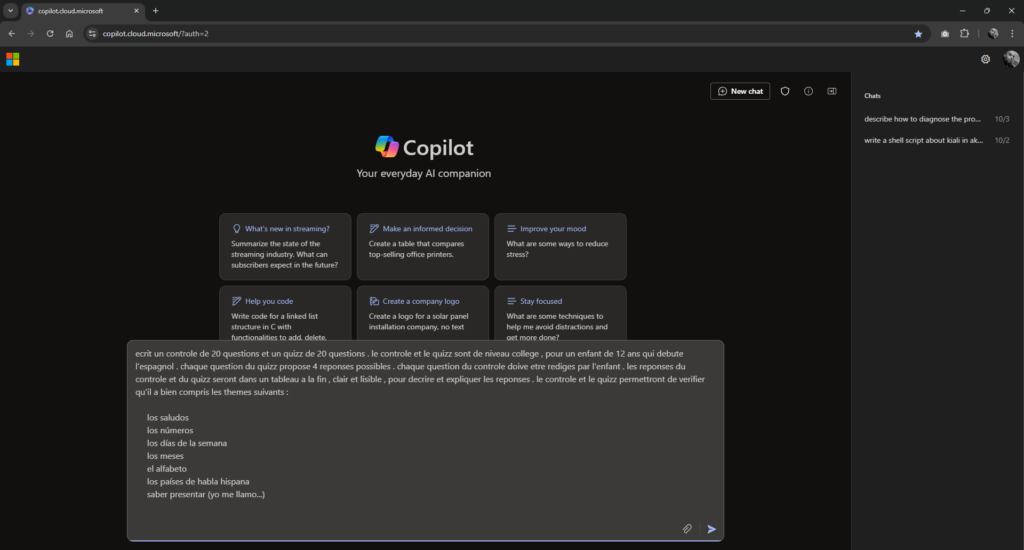Viewport: 1024px width, 550px height.
Task: Start a New chat
Action: (x=740, y=91)
